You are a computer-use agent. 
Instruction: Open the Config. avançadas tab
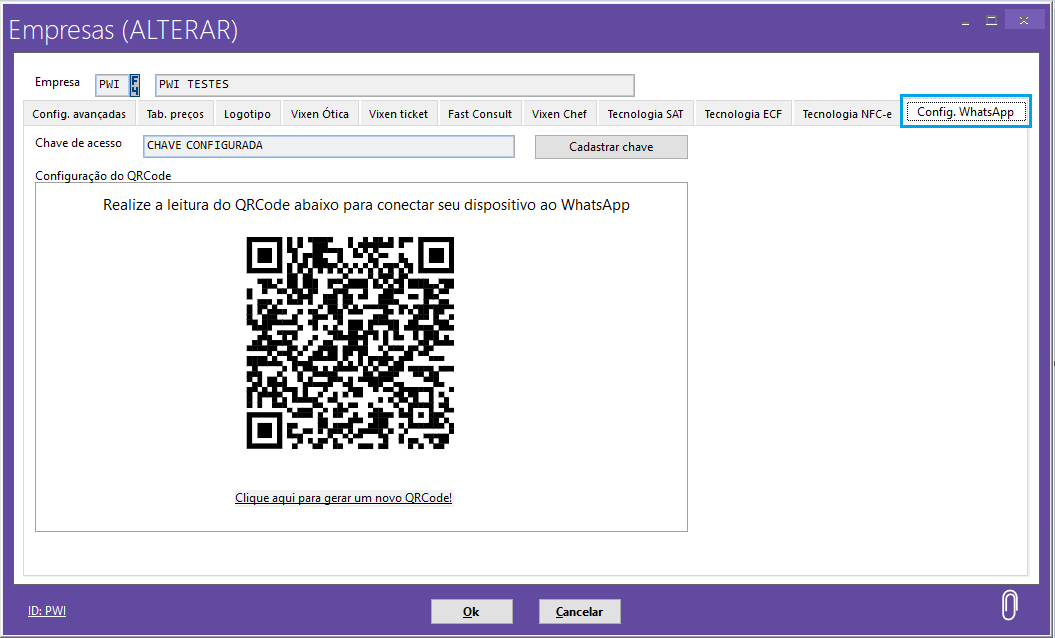coord(79,114)
